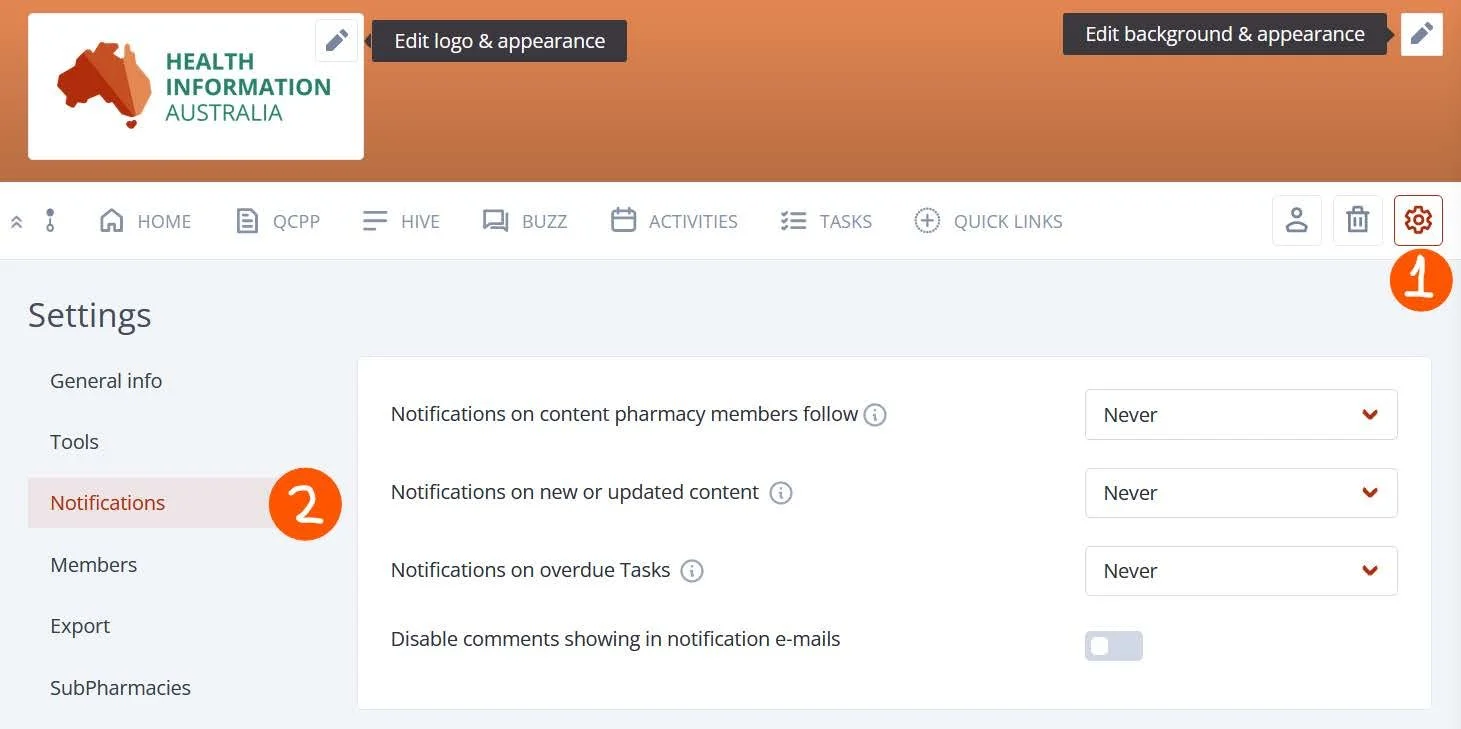Select the Members settings tab

pyautogui.click(x=94, y=565)
